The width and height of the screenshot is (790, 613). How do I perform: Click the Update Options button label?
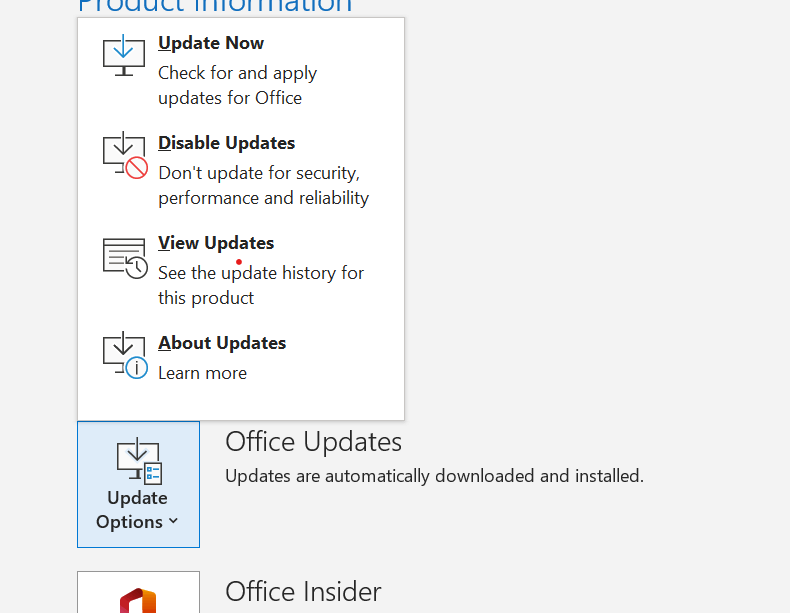pyautogui.click(x=137, y=510)
